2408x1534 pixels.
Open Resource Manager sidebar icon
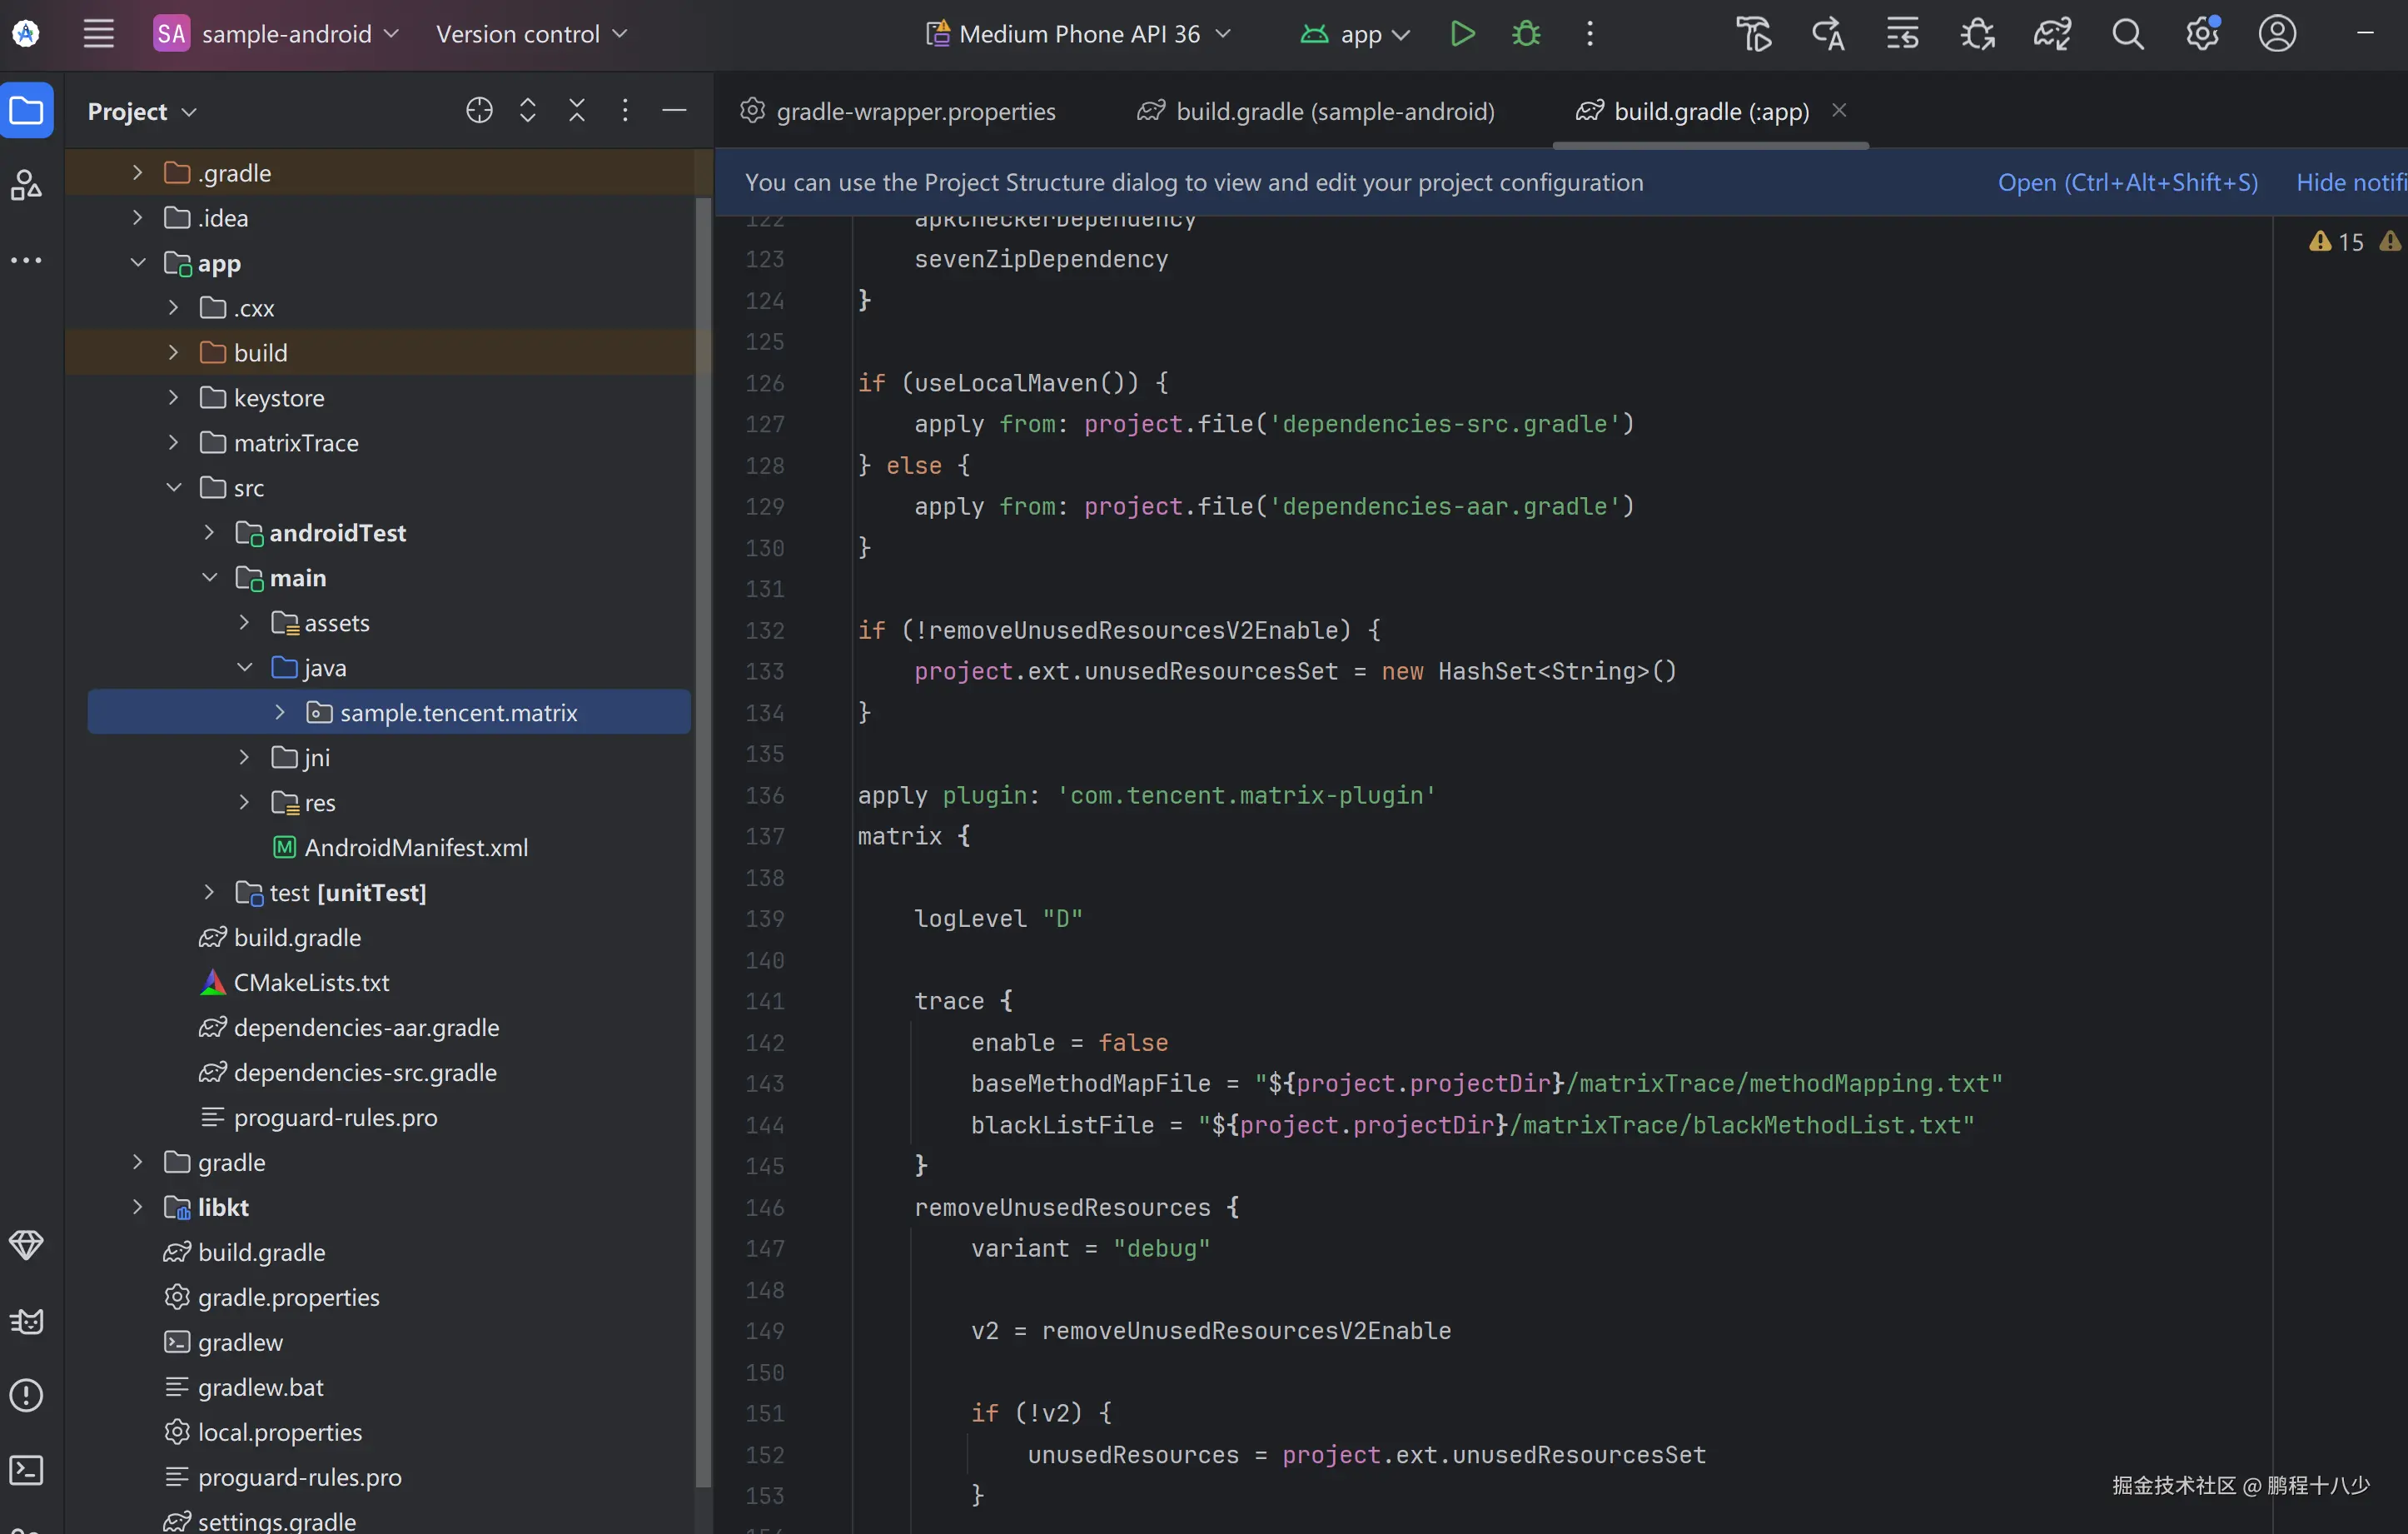coord(26,185)
